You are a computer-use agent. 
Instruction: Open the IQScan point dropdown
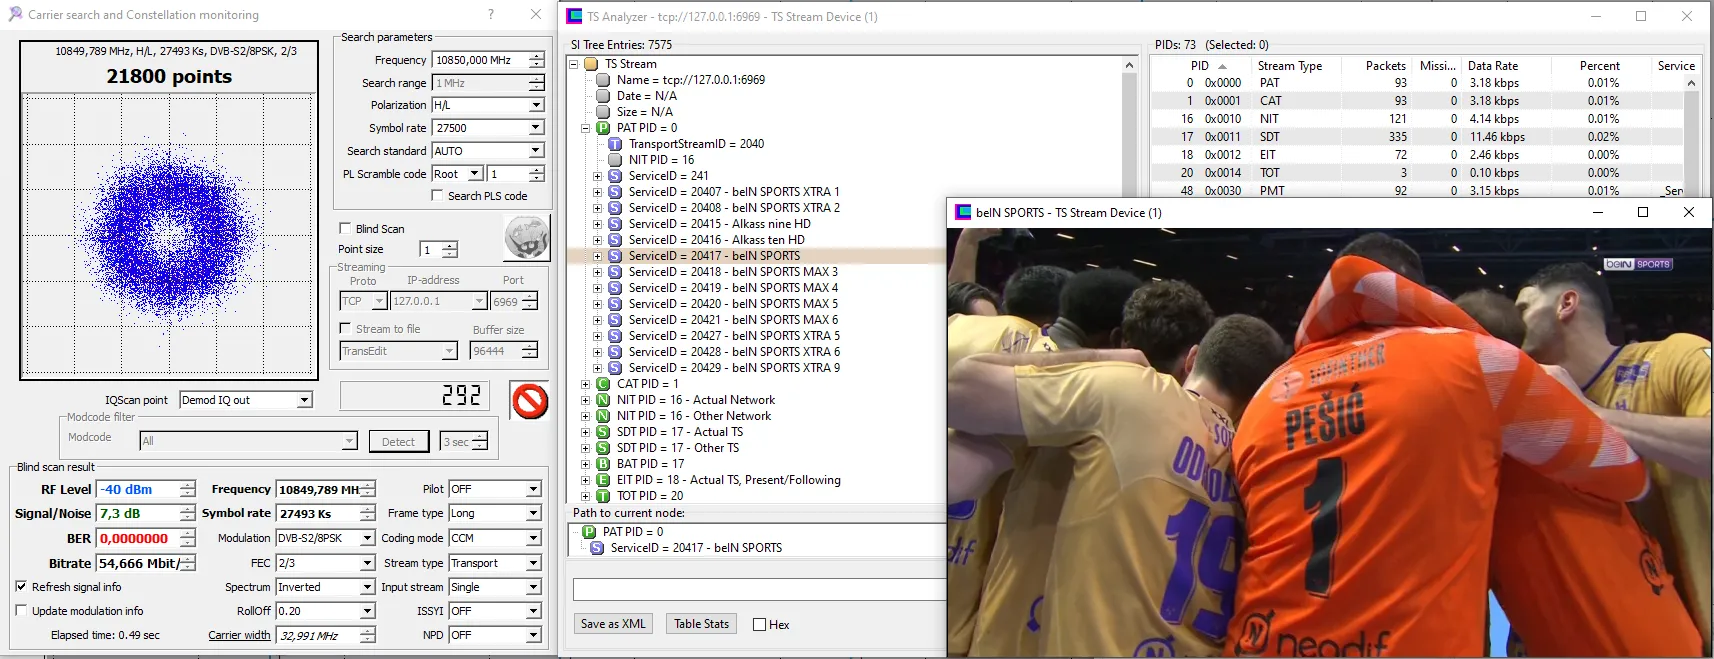pos(304,400)
